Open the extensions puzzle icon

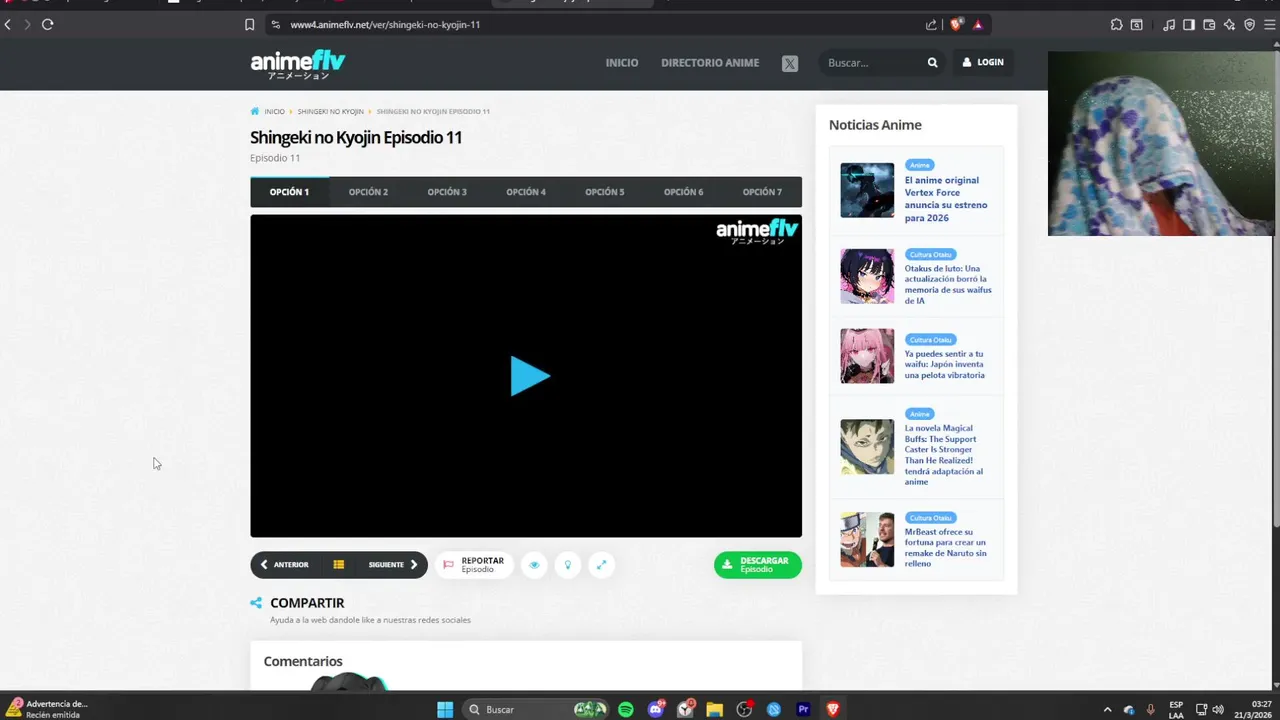(x=1117, y=24)
